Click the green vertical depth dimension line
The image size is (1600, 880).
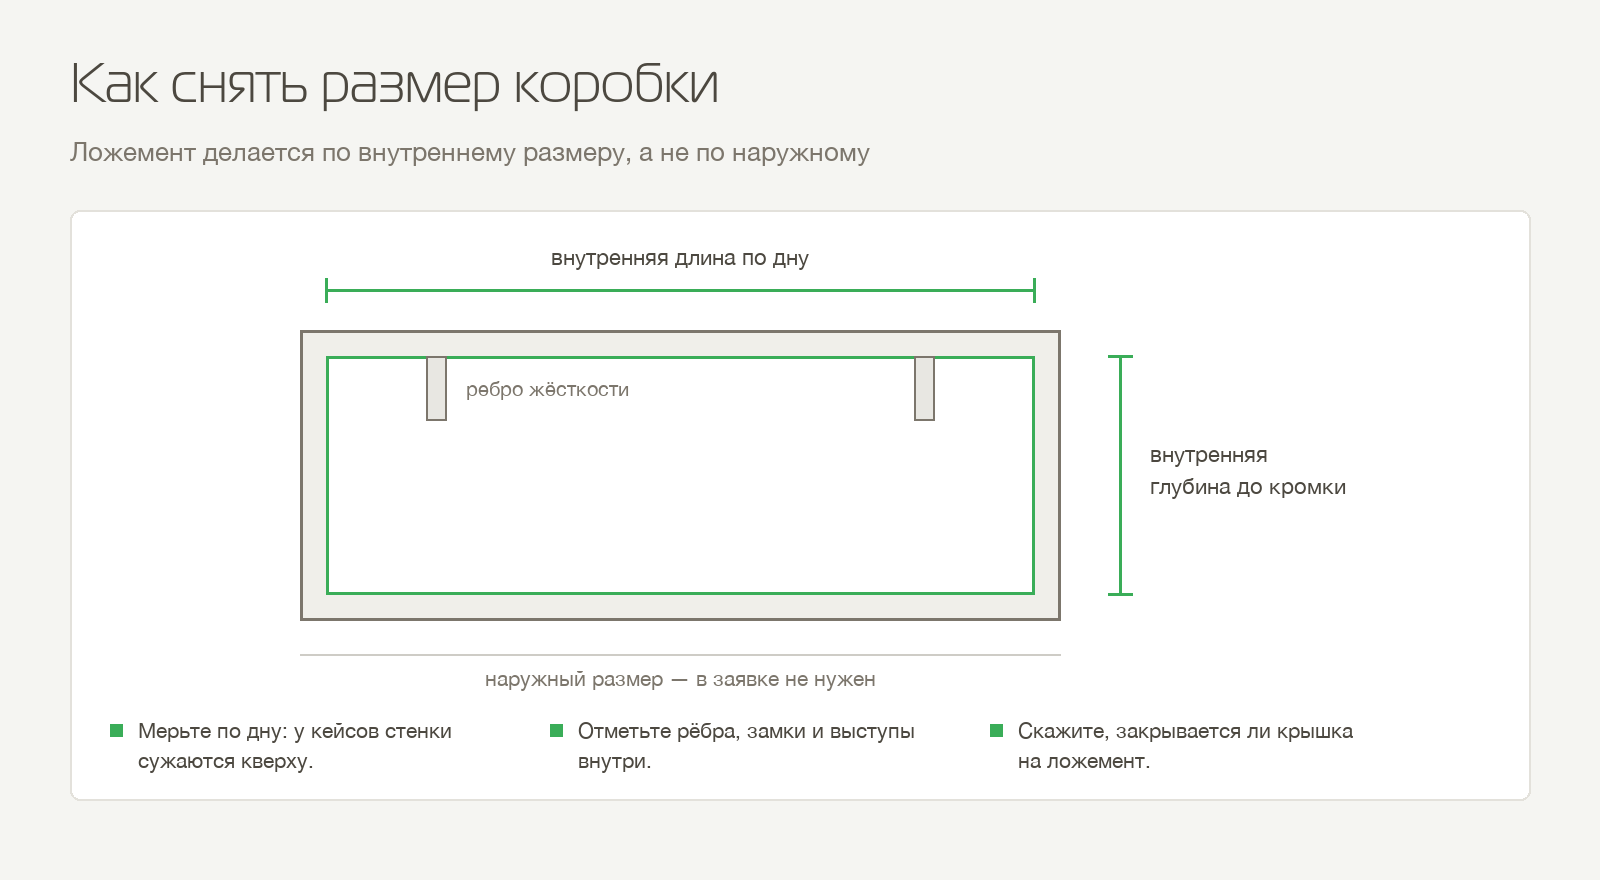(1120, 475)
